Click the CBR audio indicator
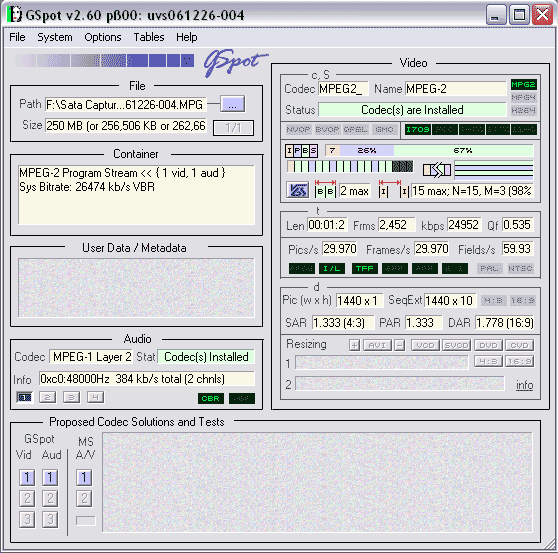 211,399
